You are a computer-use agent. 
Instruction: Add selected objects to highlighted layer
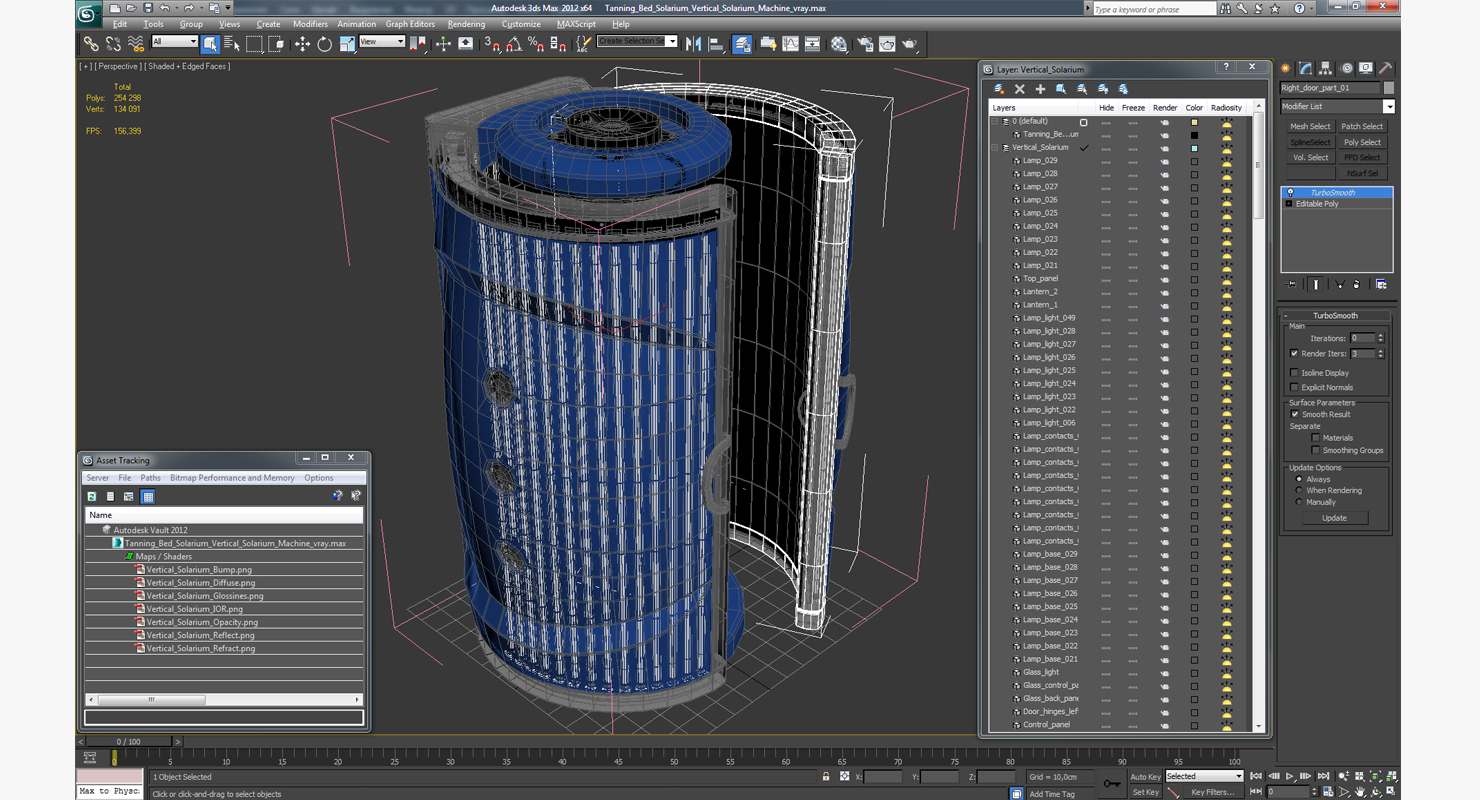coord(1040,89)
